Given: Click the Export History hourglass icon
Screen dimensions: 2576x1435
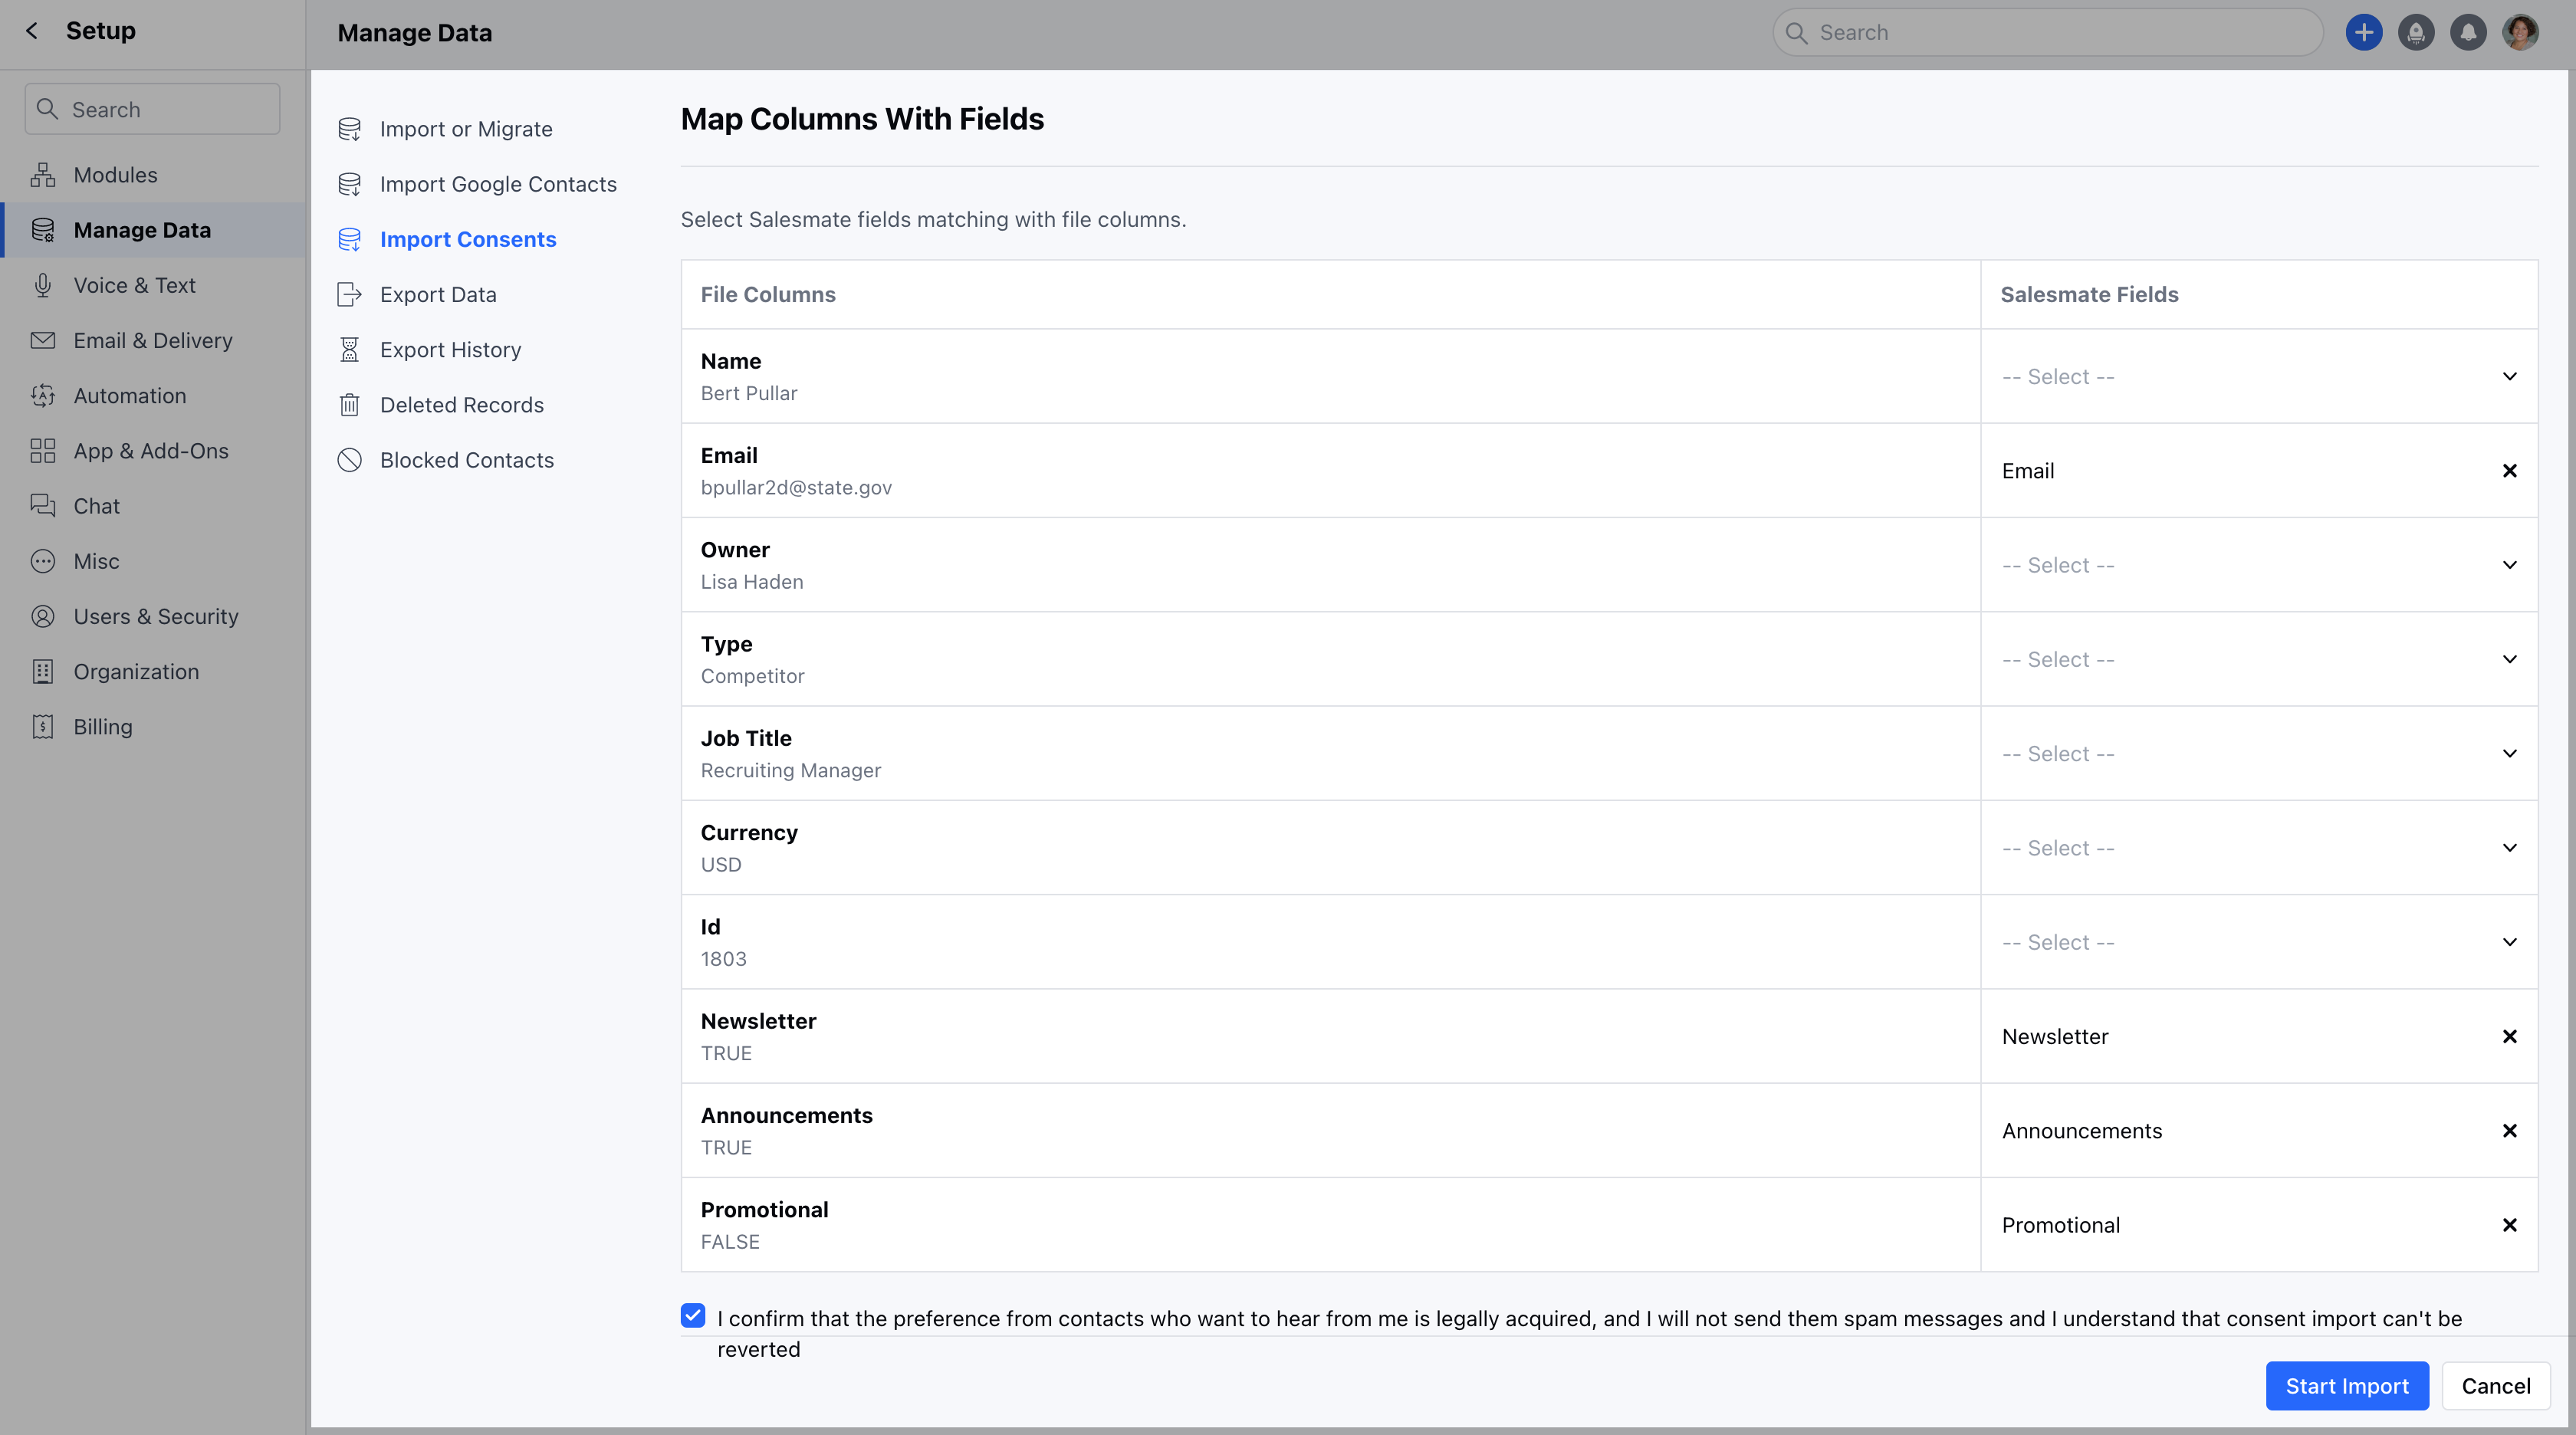Looking at the screenshot, I should click(x=349, y=350).
